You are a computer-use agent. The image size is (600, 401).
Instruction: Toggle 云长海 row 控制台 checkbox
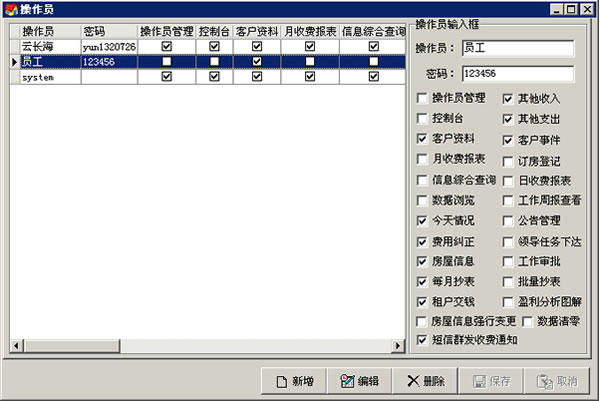pyautogui.click(x=214, y=46)
